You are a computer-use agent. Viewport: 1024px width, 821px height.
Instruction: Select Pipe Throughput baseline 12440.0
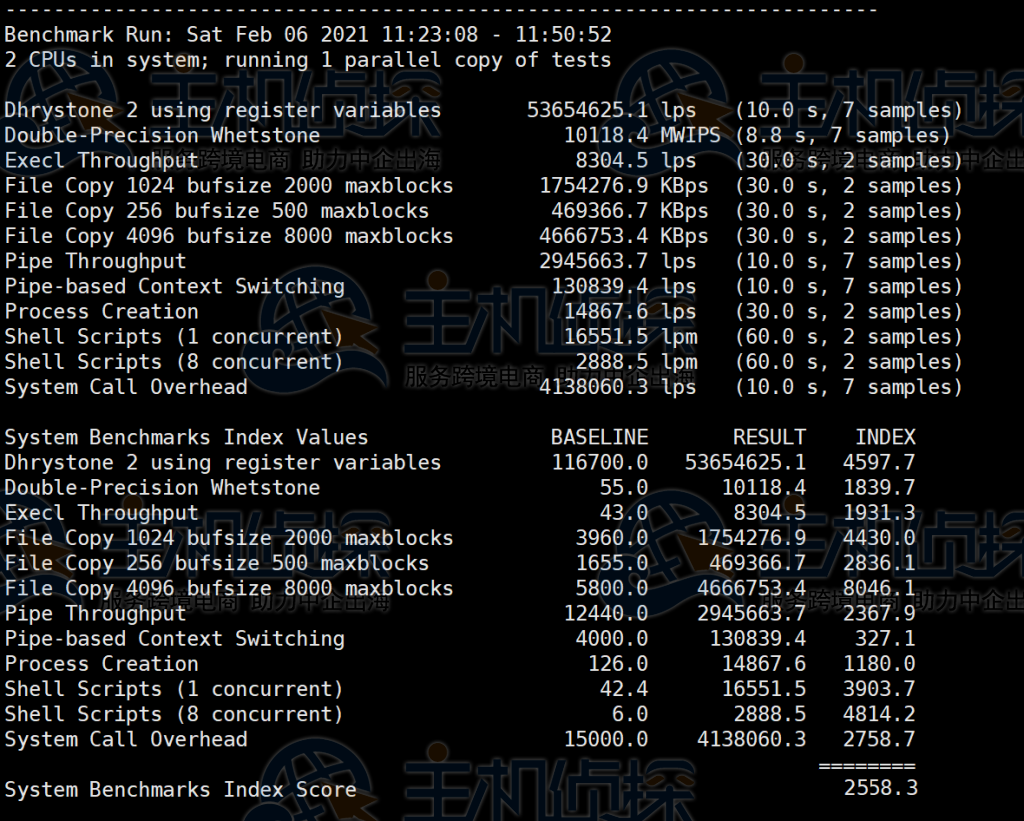[x=606, y=614]
